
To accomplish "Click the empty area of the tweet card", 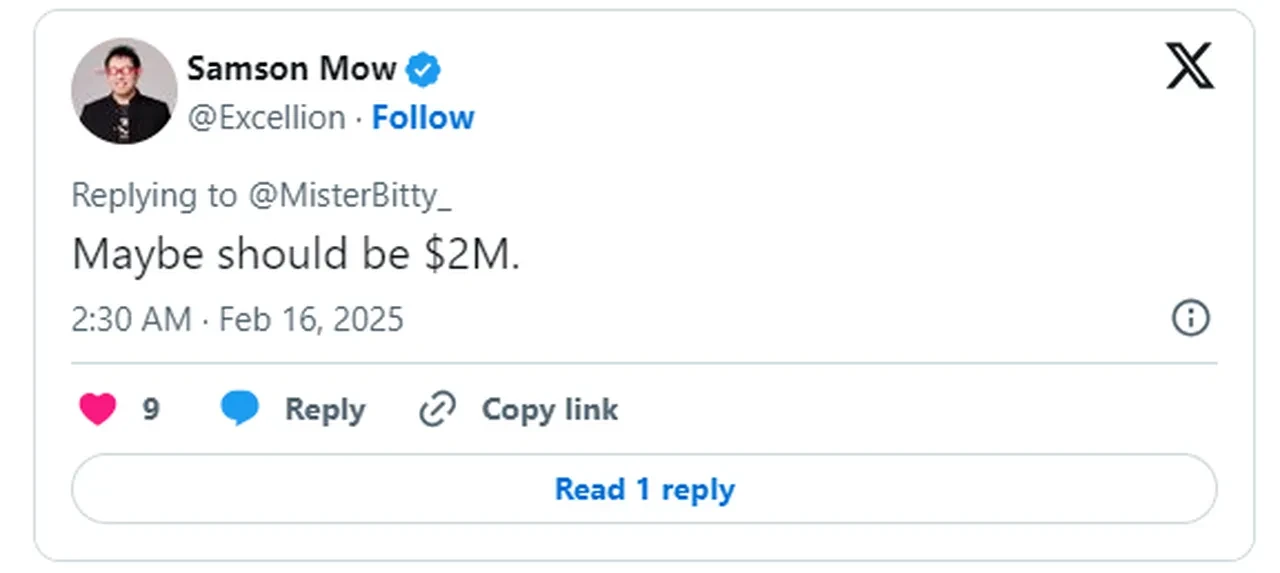I will (850, 200).
